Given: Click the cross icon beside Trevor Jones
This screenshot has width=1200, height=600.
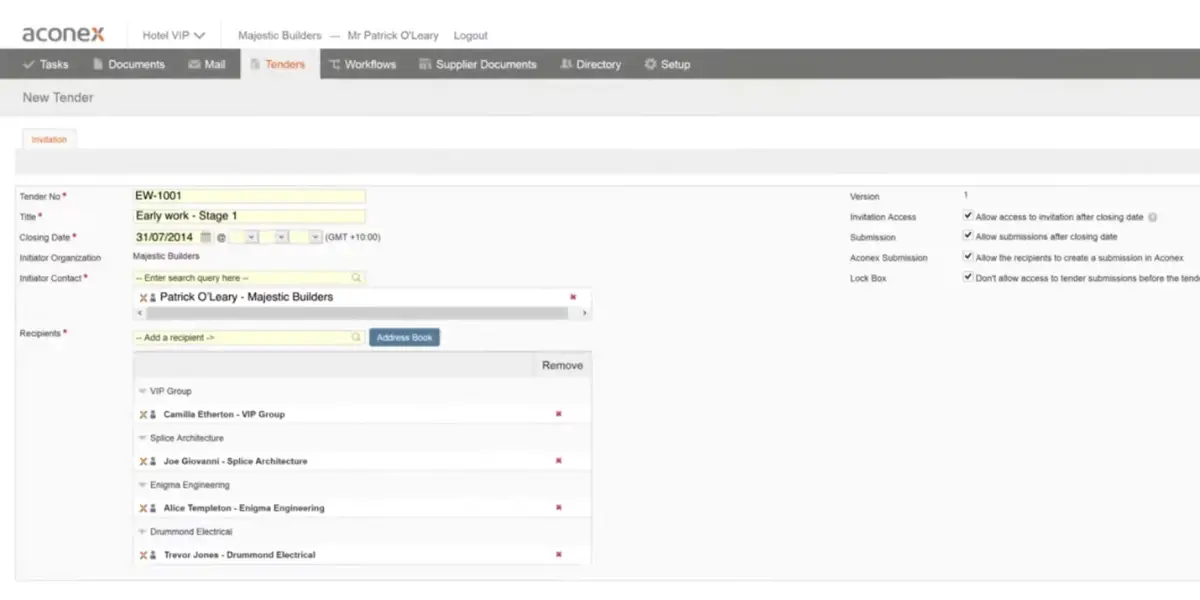Looking at the screenshot, I should coord(143,555).
